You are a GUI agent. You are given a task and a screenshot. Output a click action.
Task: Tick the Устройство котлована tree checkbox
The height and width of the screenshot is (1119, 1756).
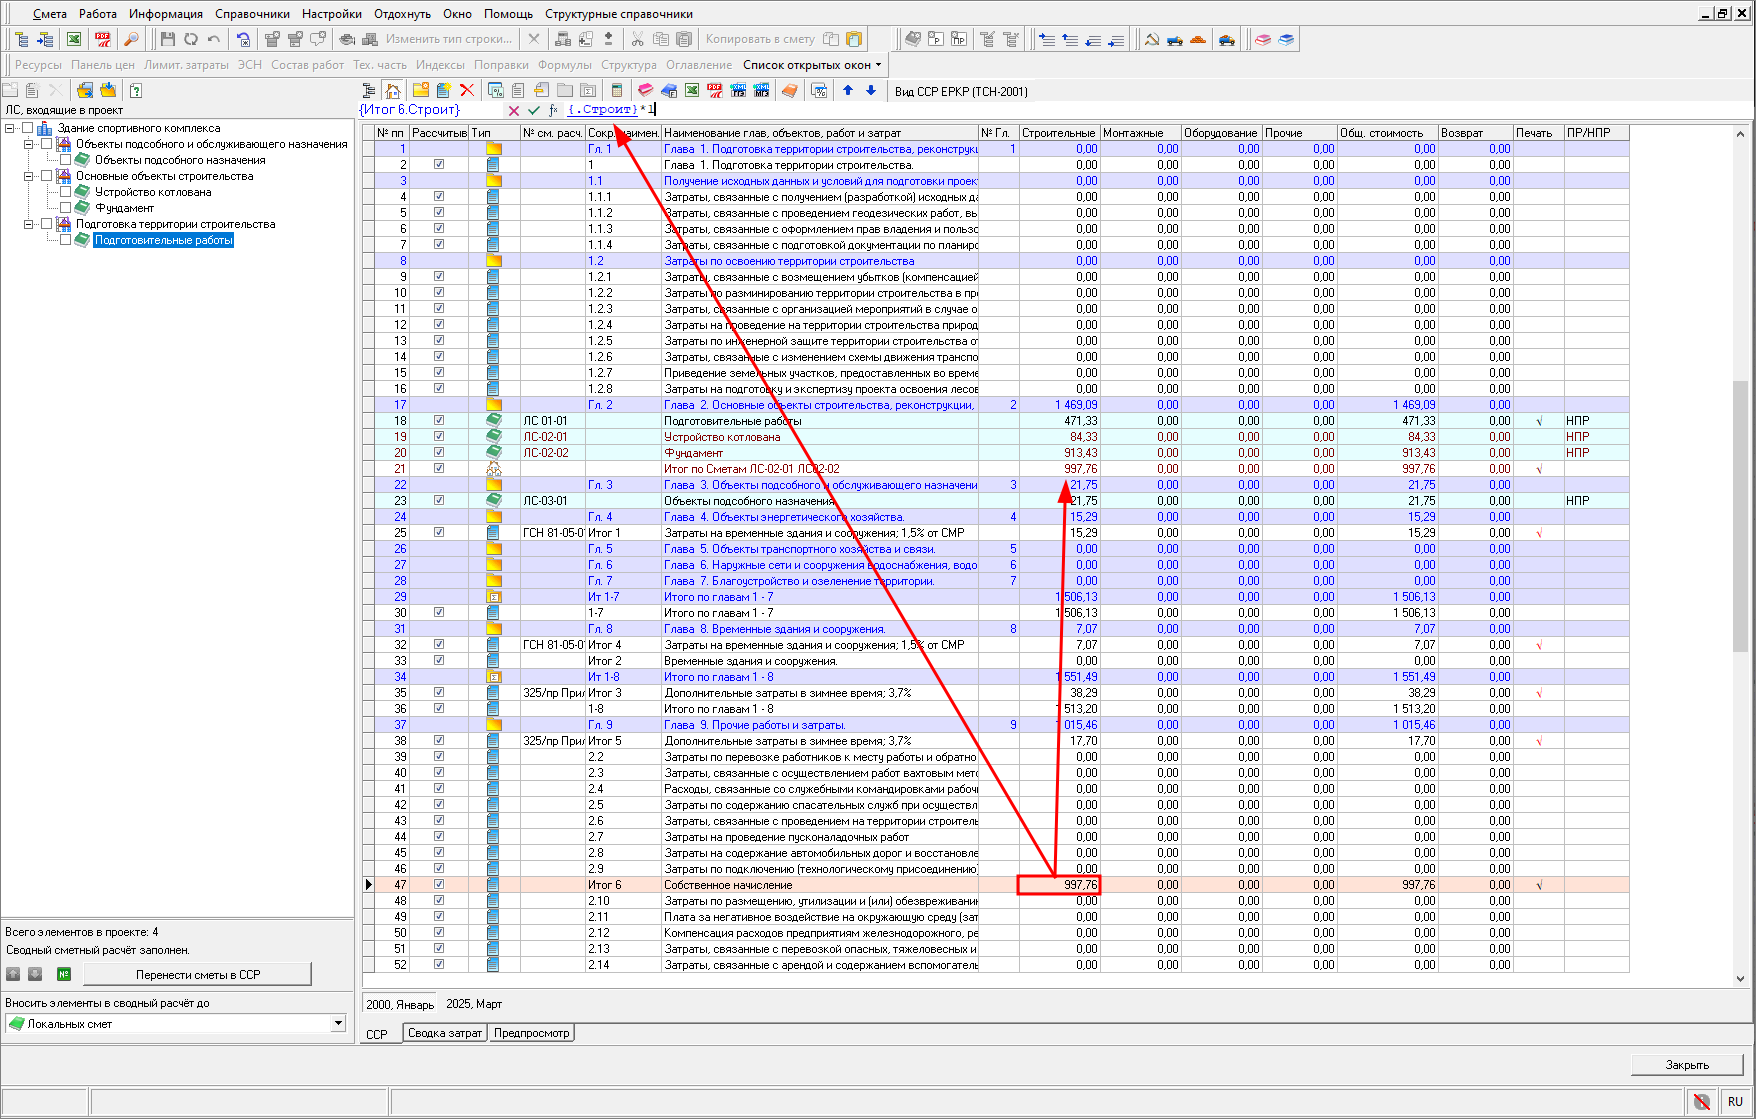(66, 192)
